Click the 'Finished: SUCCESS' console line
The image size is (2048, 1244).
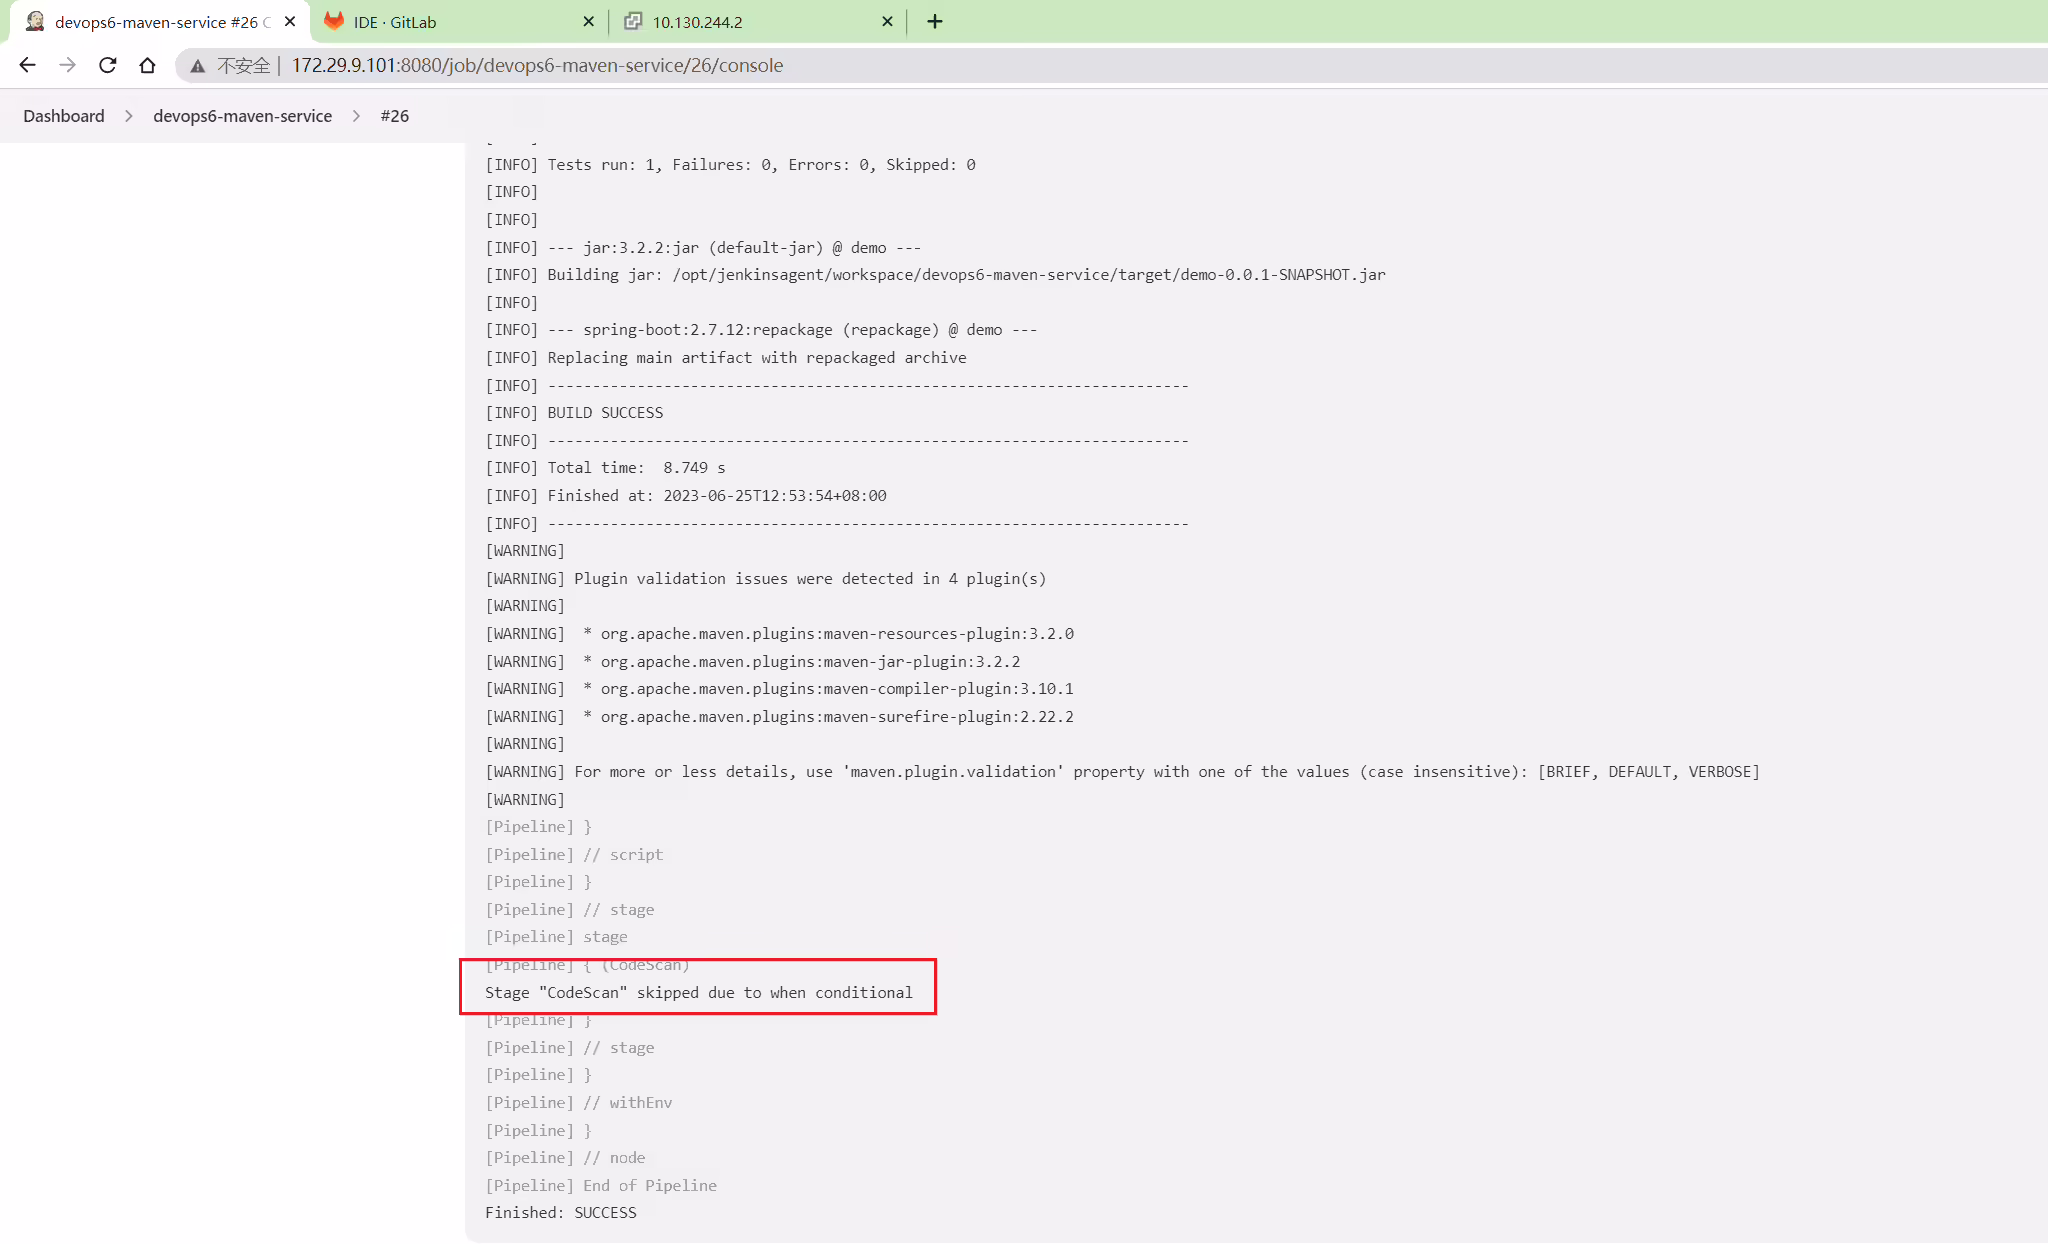pyautogui.click(x=561, y=1212)
